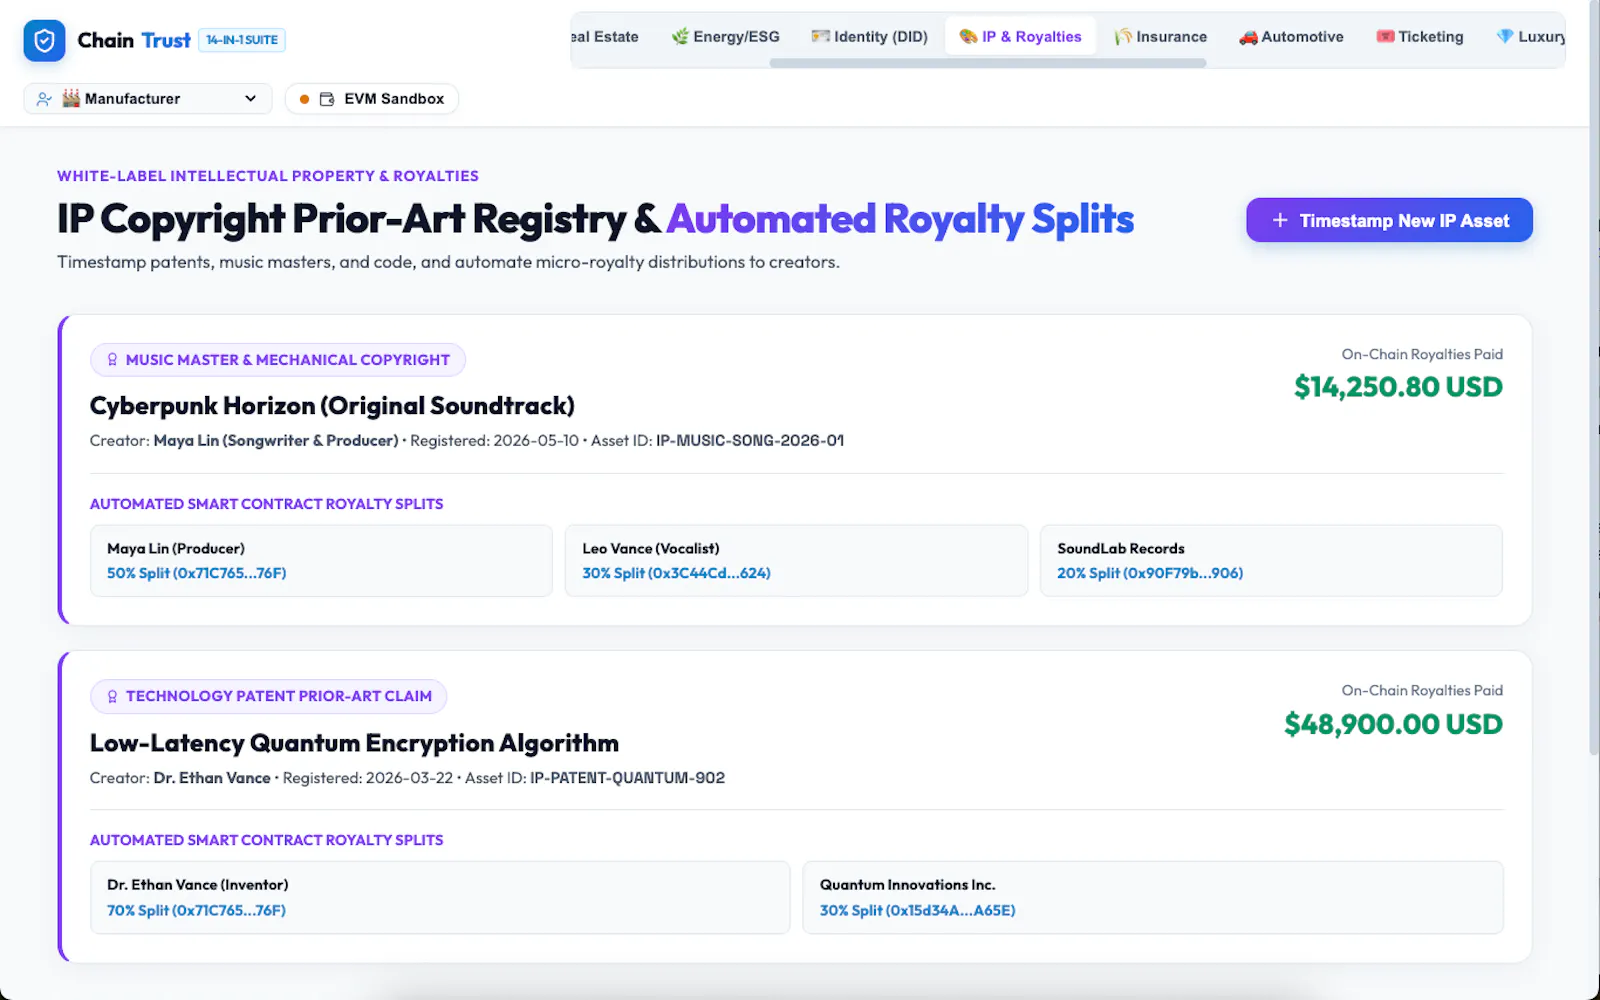Viewport: 1600px width, 1000px height.
Task: Click the orange status dot in EVM Sandbox
Action: [x=304, y=99]
